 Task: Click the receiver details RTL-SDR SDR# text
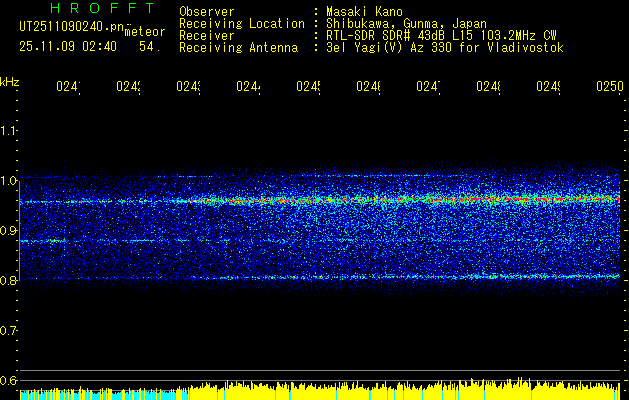(x=441, y=36)
